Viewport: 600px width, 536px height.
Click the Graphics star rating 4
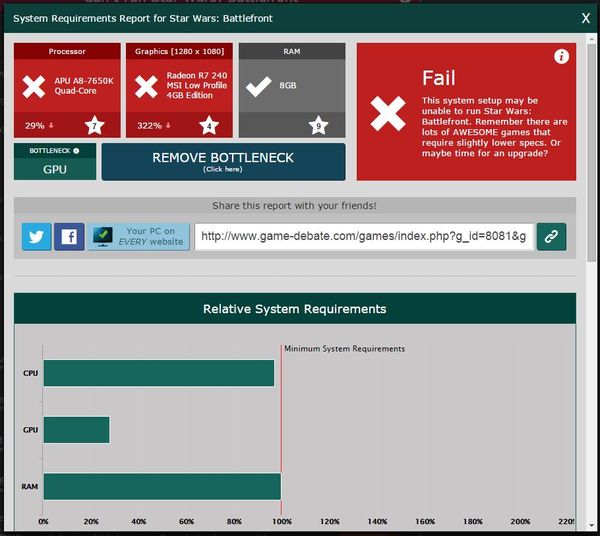pos(209,125)
